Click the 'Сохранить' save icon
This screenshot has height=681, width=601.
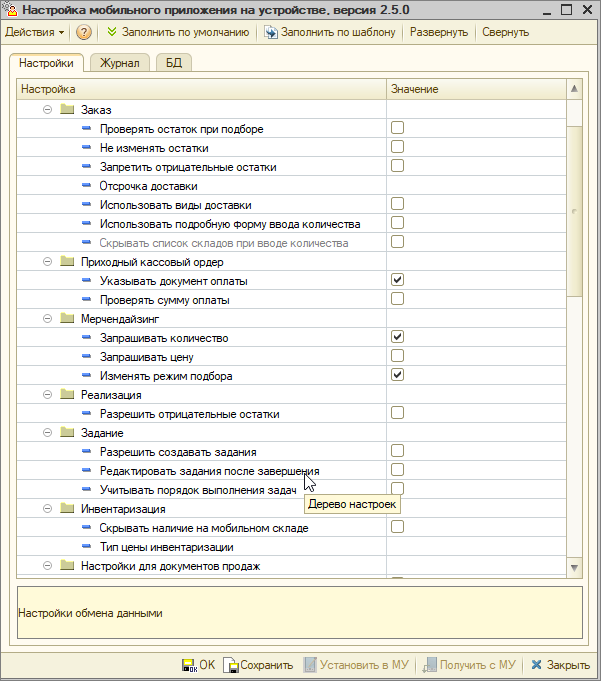(x=231, y=665)
